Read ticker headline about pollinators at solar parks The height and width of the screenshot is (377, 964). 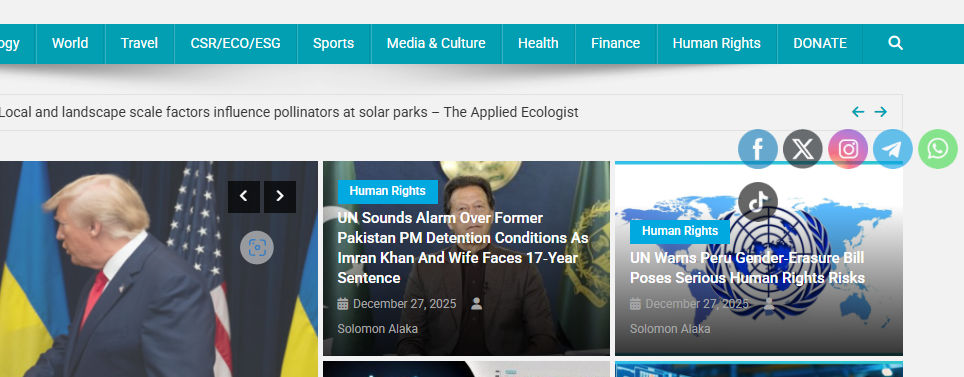tap(289, 113)
